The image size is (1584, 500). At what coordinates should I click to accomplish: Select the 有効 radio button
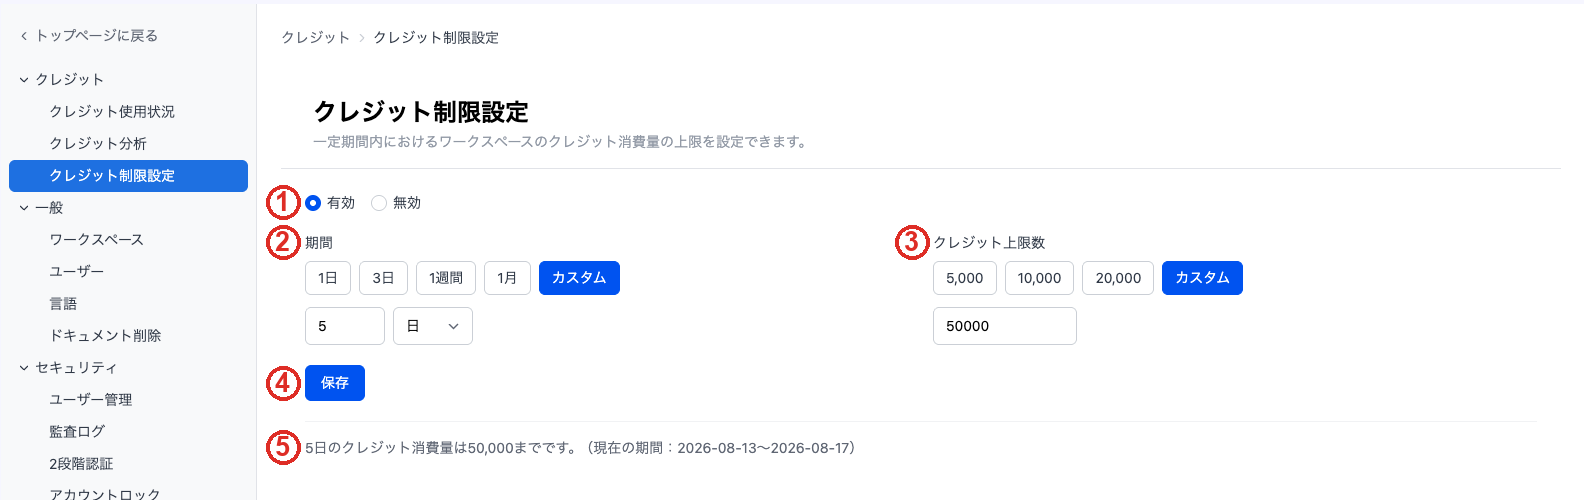(x=313, y=203)
